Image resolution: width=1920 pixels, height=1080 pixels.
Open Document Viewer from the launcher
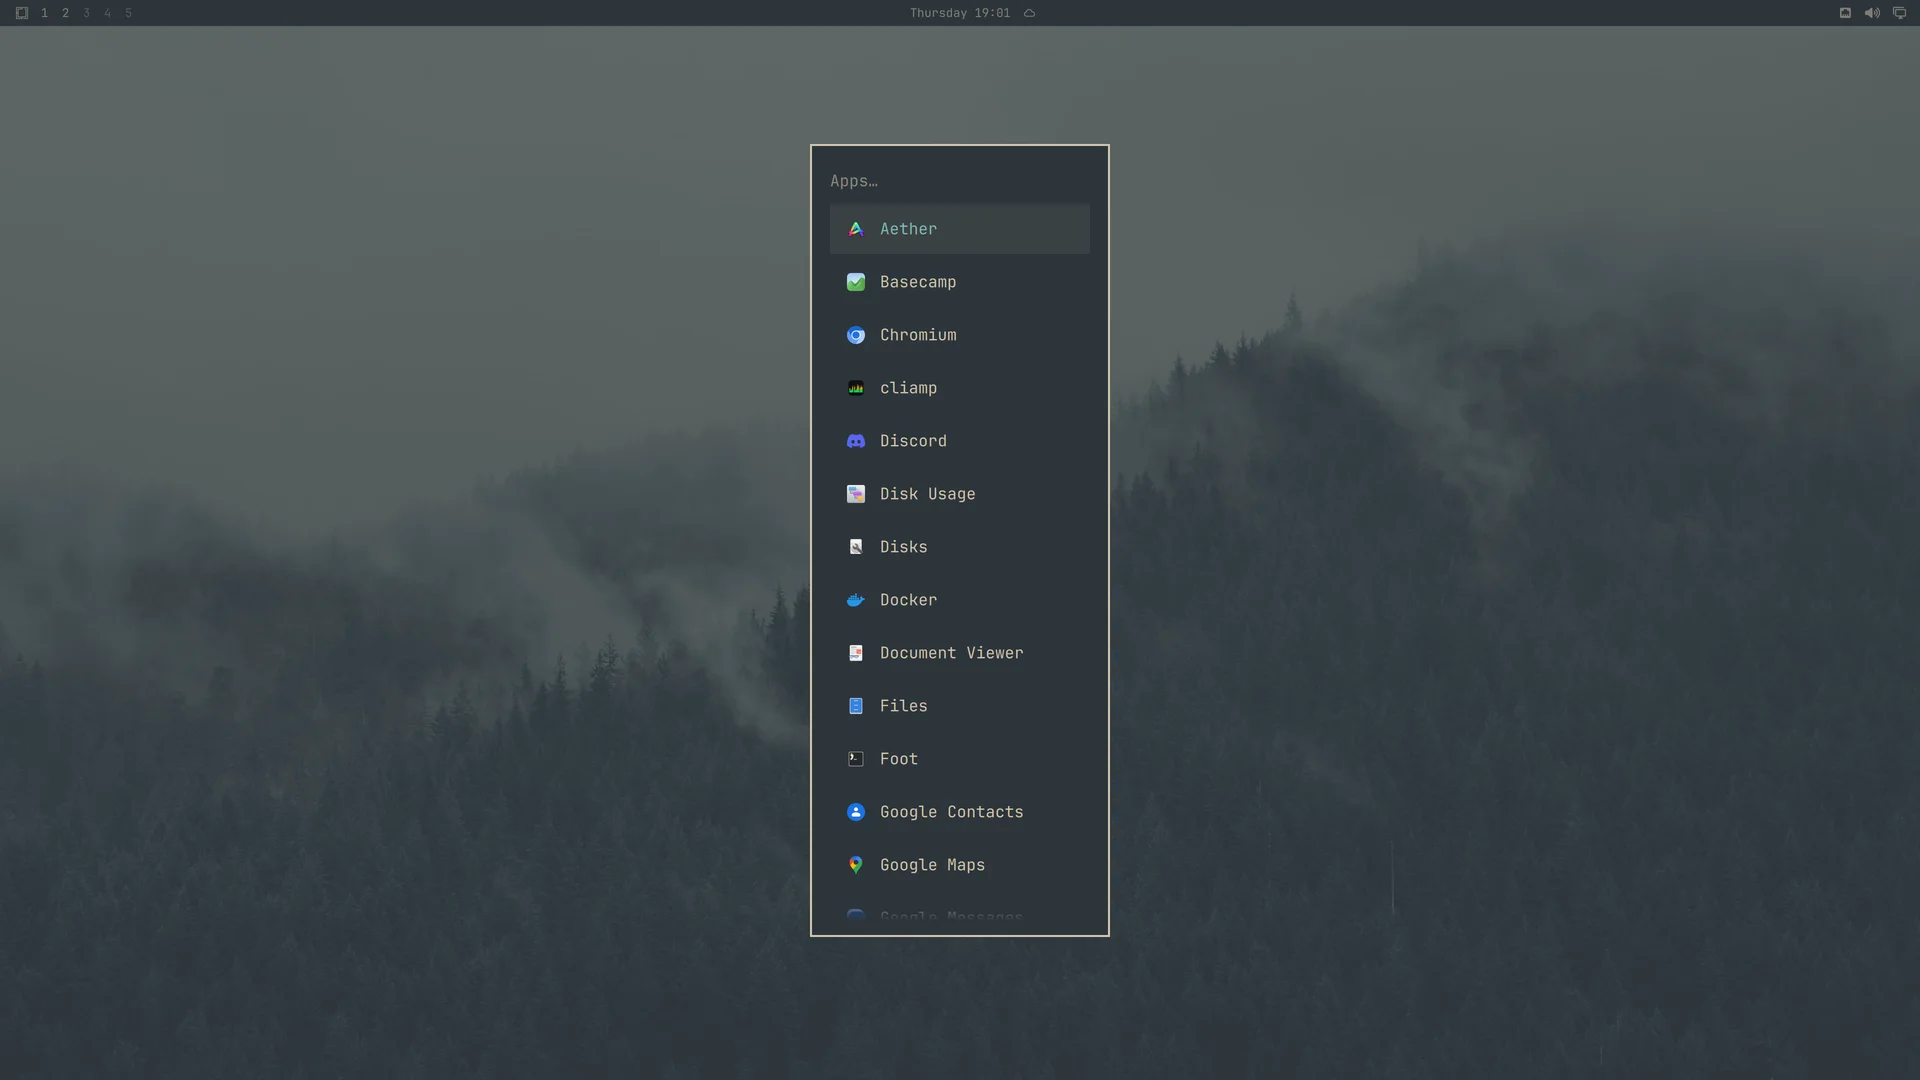[x=960, y=653]
